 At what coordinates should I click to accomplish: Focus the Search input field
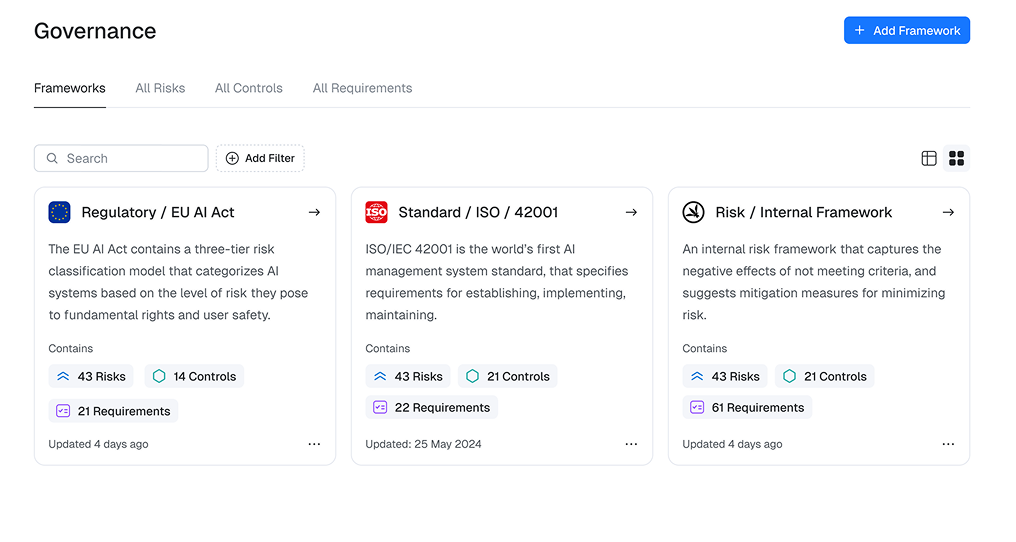[x=132, y=158]
